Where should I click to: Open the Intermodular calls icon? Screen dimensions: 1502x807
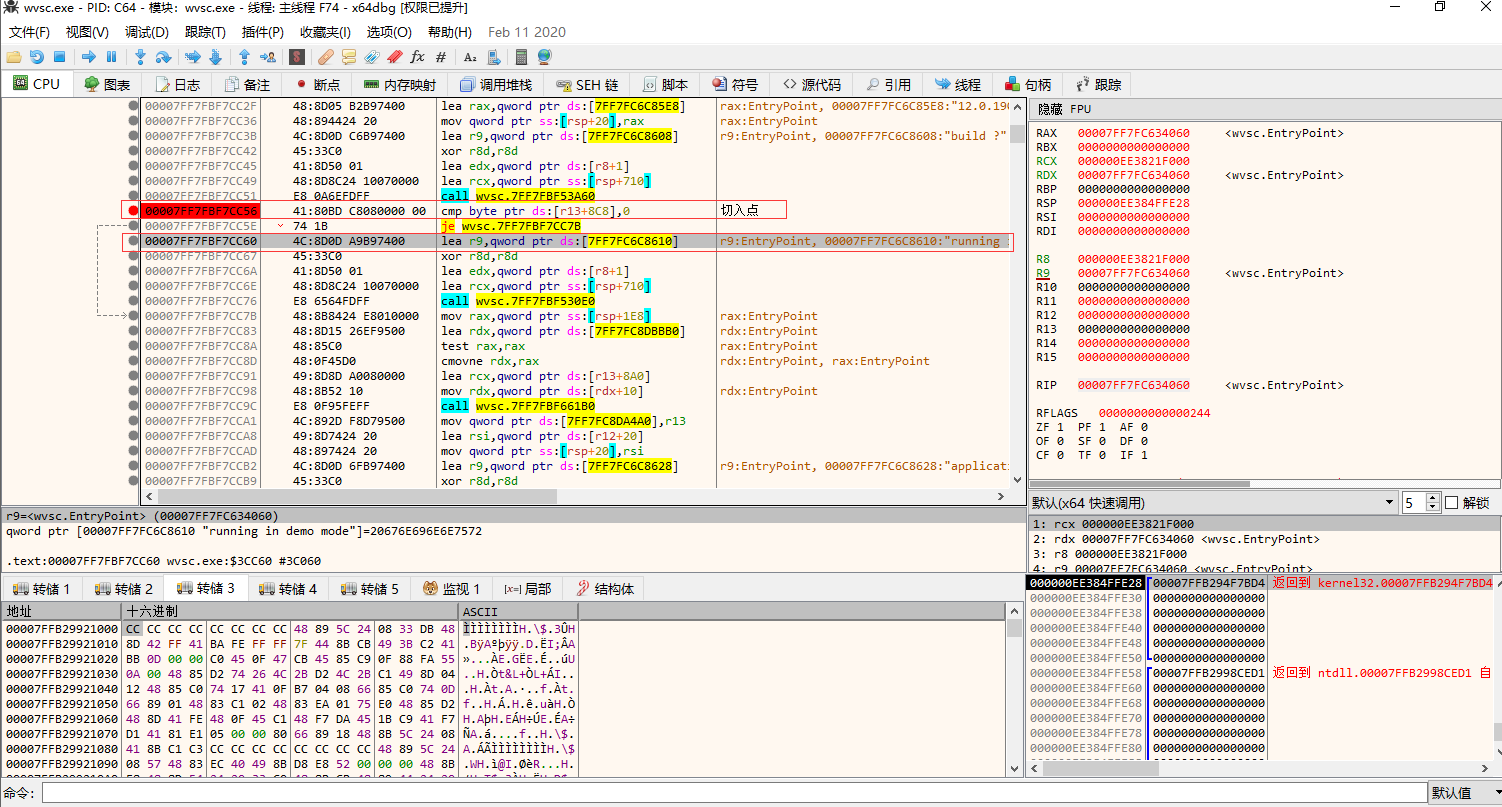tap(492, 57)
